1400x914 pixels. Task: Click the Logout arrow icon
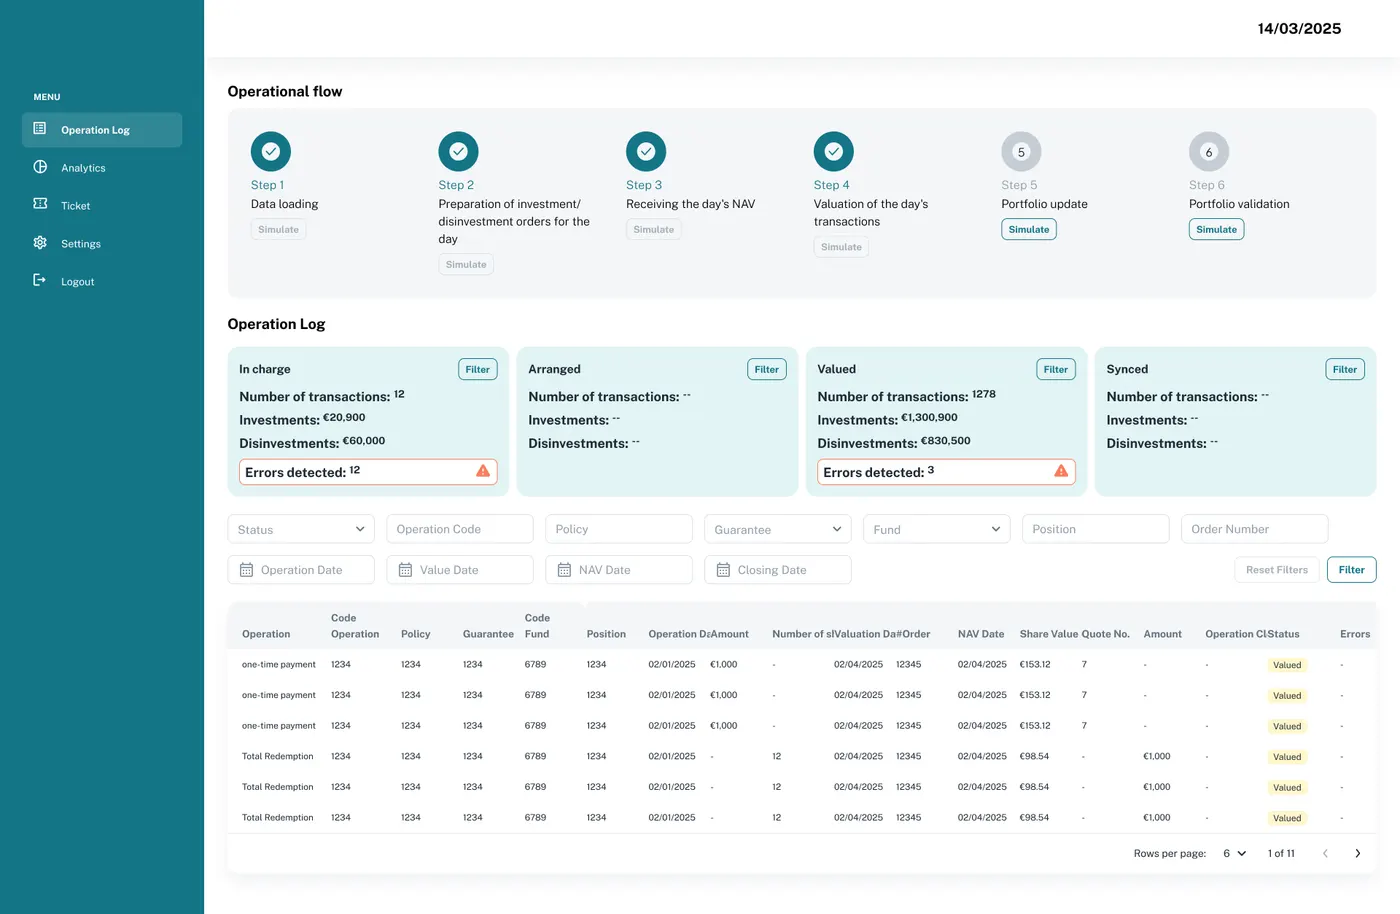[x=40, y=280]
